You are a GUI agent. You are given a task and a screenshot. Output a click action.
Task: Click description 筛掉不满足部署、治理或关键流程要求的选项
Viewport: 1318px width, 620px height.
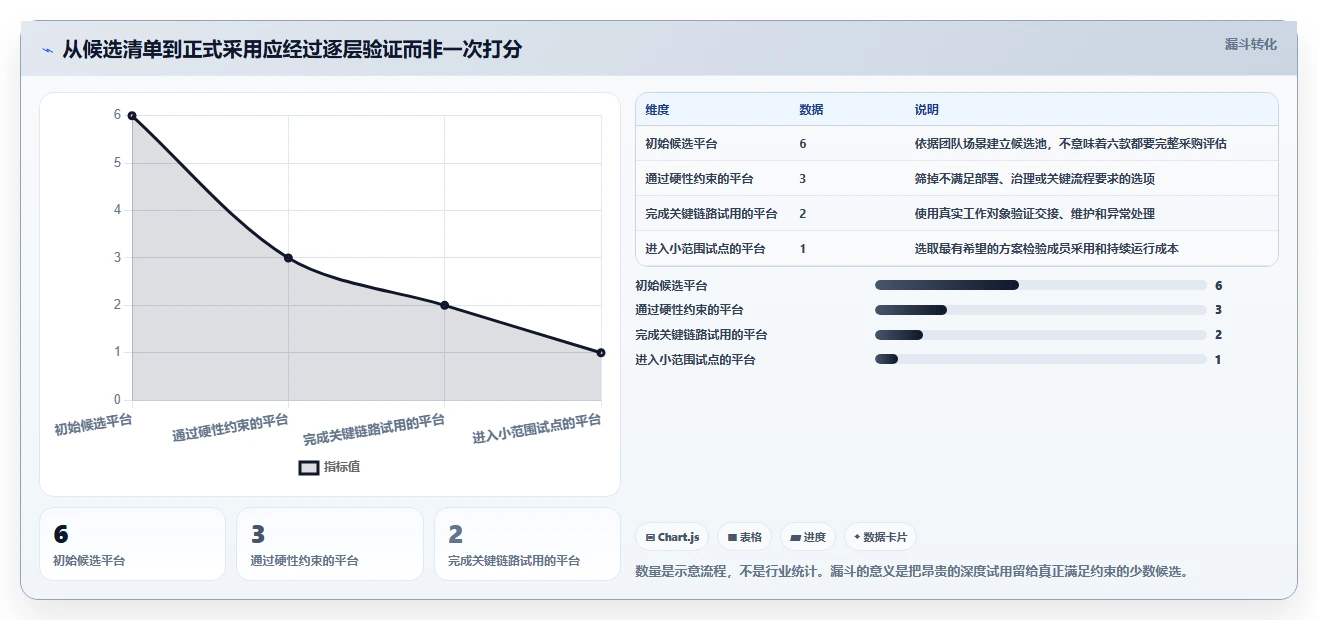click(x=1034, y=179)
